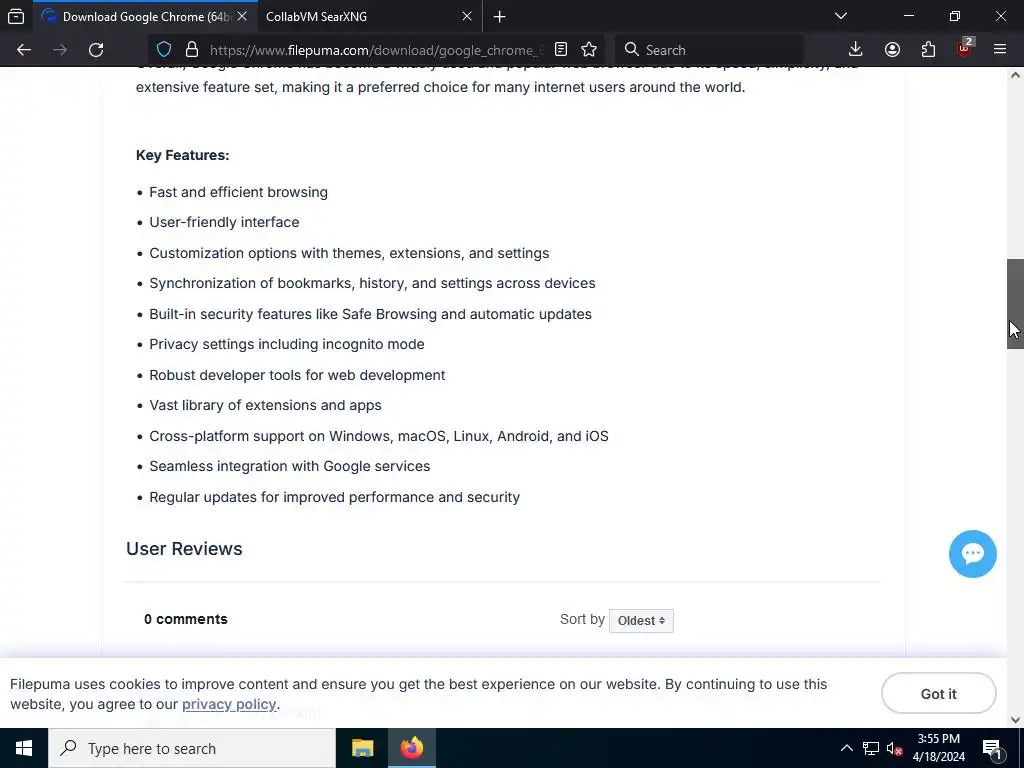Click the Privacy settings including incognito mode line
The width and height of the screenshot is (1024, 768).
pos(287,344)
